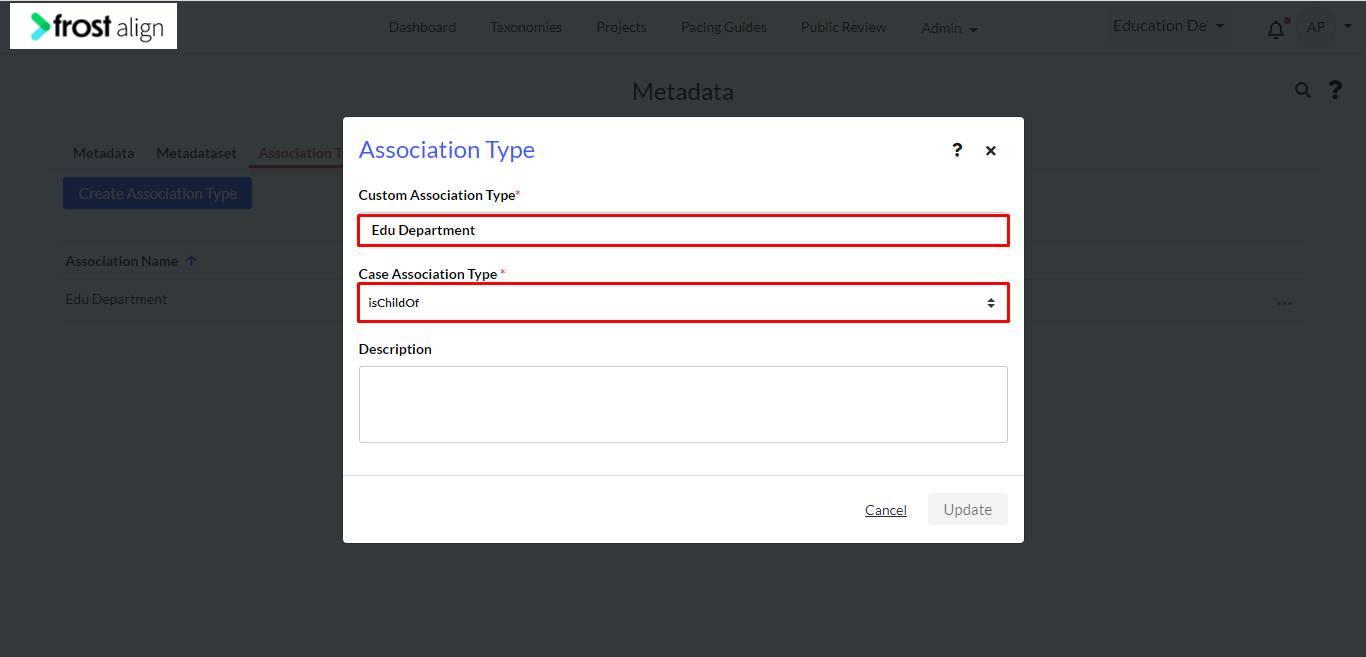
Task: Click the search magnifier icon on the Metadata page
Action: pyautogui.click(x=1303, y=90)
